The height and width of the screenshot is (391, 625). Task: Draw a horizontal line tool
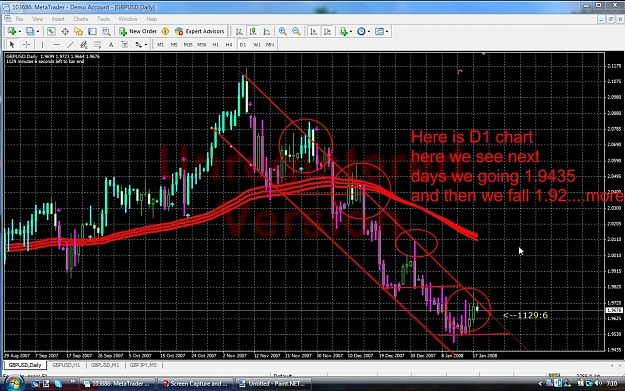tap(56, 45)
